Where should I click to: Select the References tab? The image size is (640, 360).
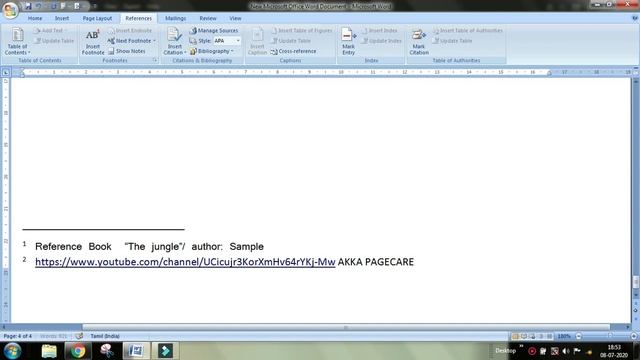pyautogui.click(x=138, y=18)
